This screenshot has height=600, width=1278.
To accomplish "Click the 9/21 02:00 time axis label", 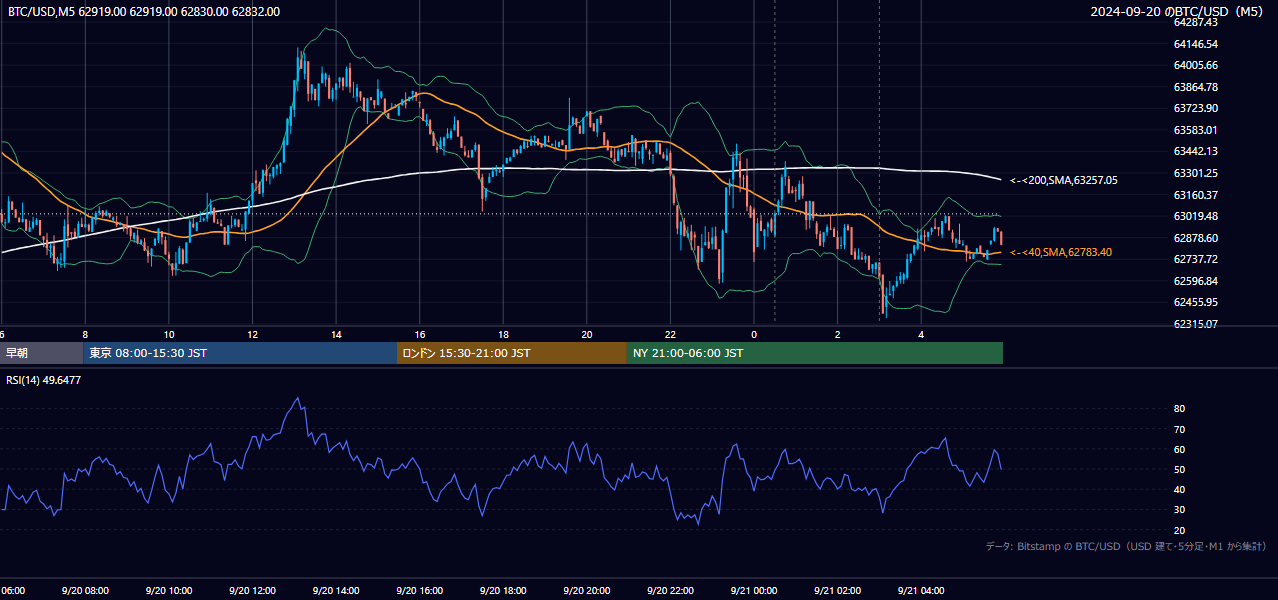I will pyautogui.click(x=837, y=591).
